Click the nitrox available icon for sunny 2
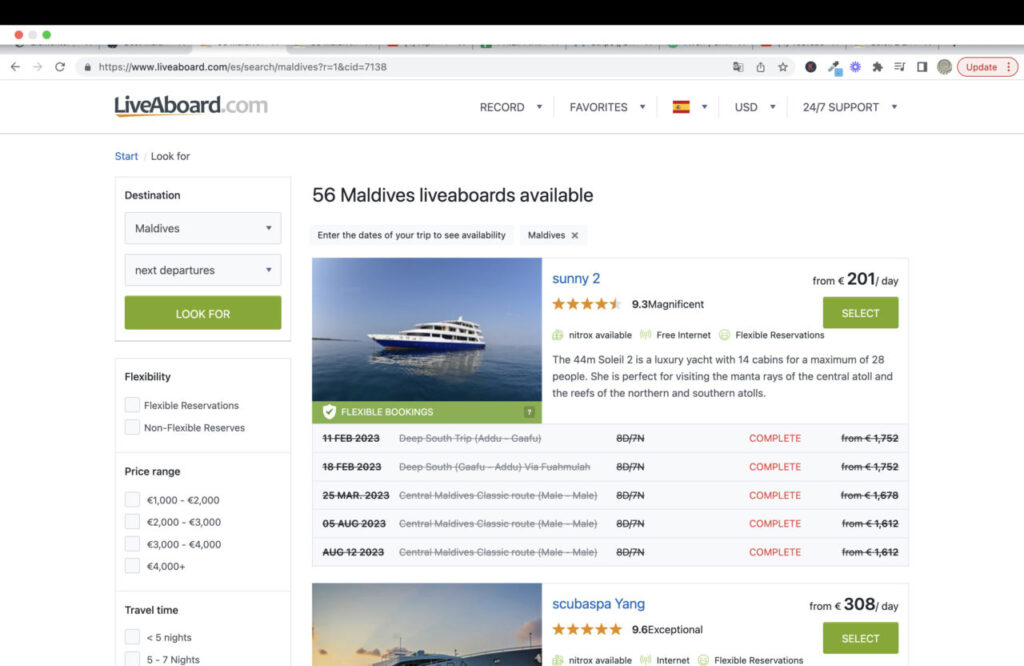This screenshot has width=1024, height=666. click(x=558, y=335)
